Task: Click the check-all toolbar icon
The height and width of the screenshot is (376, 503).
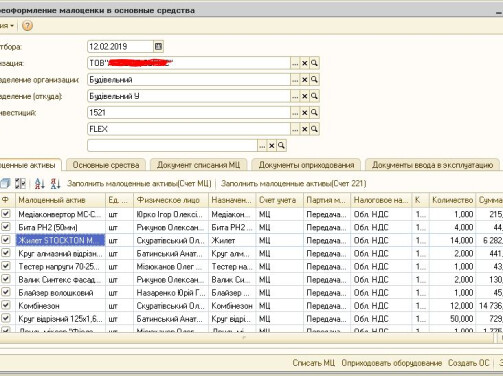Action: coord(20,183)
